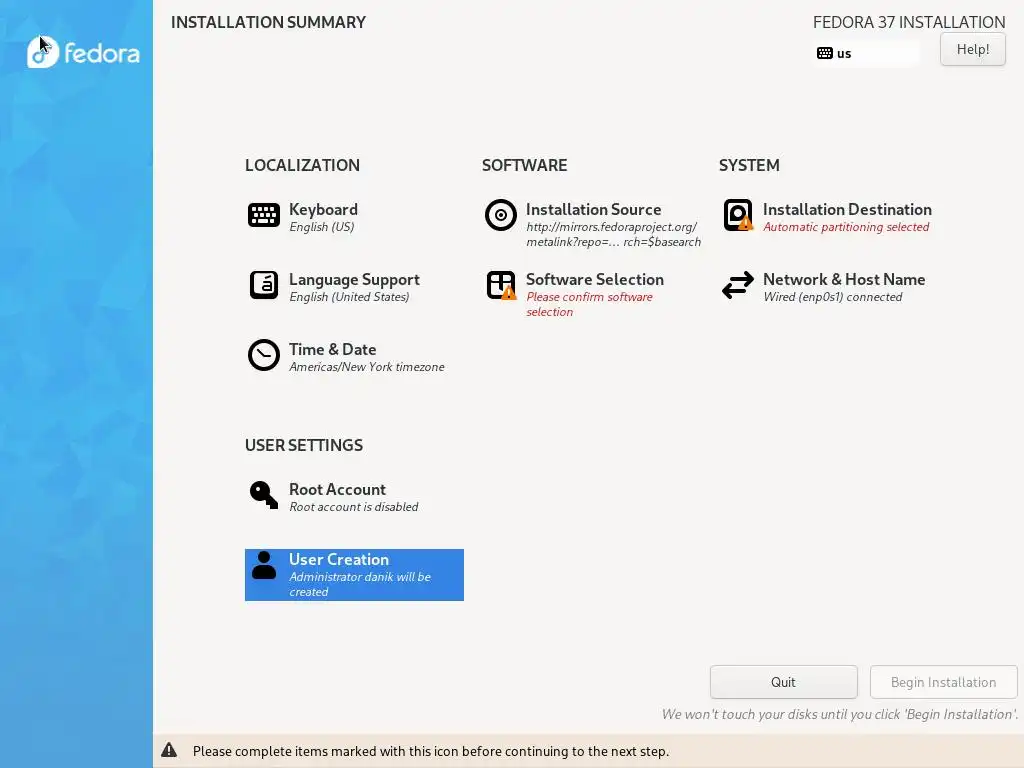Click 'Administrator danik will be created' text
Viewport: 1024px width, 768px height.
point(360,584)
